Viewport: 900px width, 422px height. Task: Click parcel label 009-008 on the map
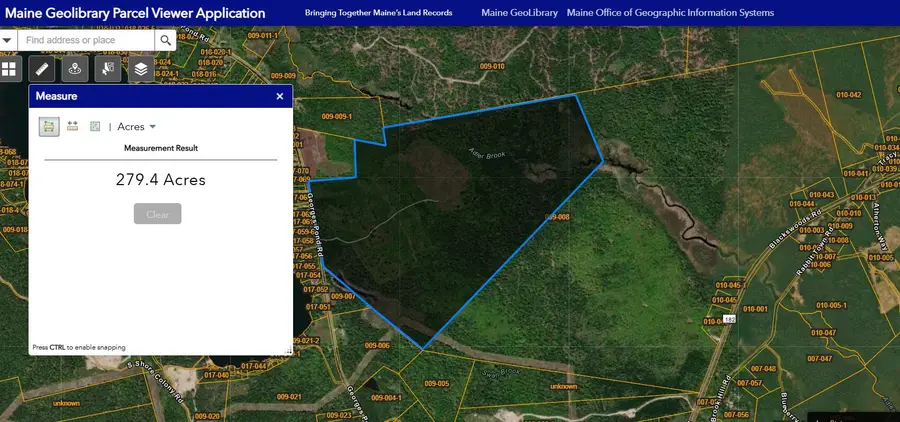click(558, 217)
